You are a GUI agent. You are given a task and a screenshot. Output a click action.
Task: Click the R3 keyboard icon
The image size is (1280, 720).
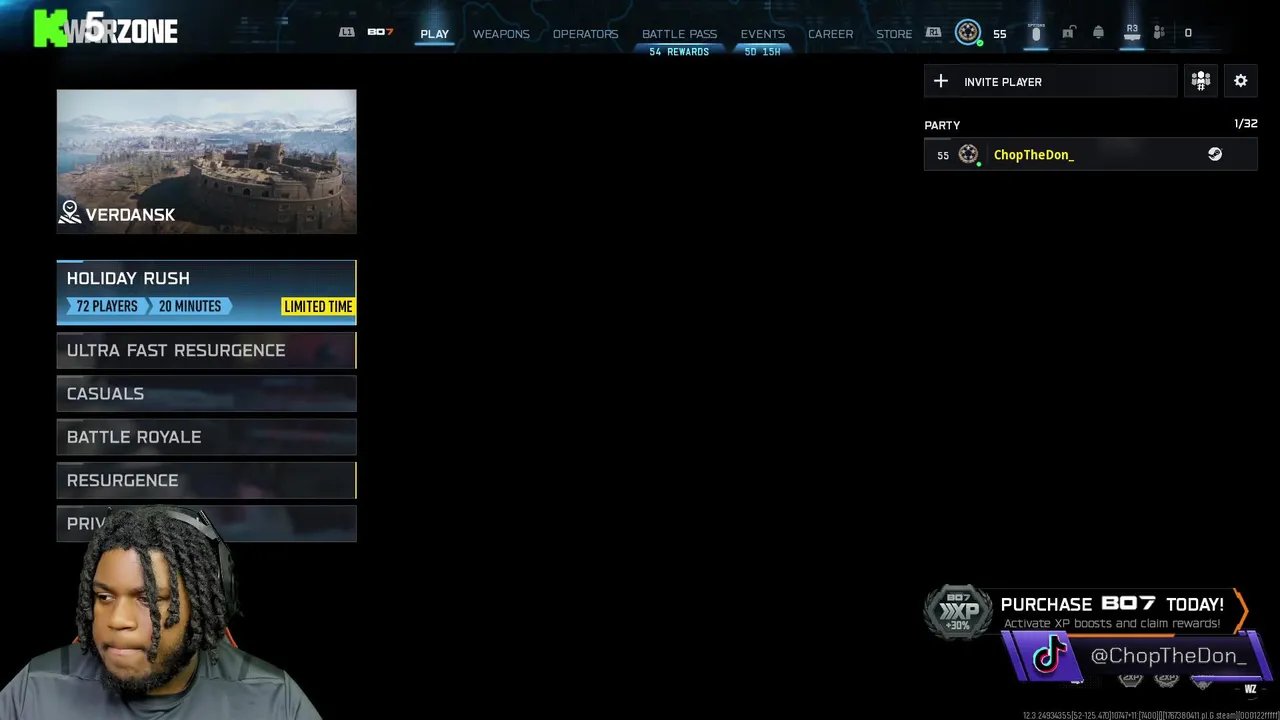click(x=1132, y=32)
